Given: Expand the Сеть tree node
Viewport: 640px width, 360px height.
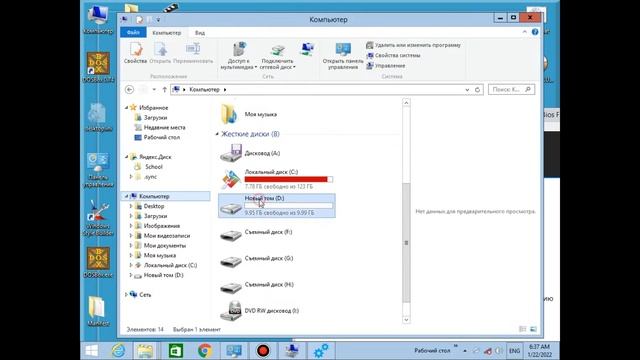Looking at the screenshot, I should coord(127,294).
